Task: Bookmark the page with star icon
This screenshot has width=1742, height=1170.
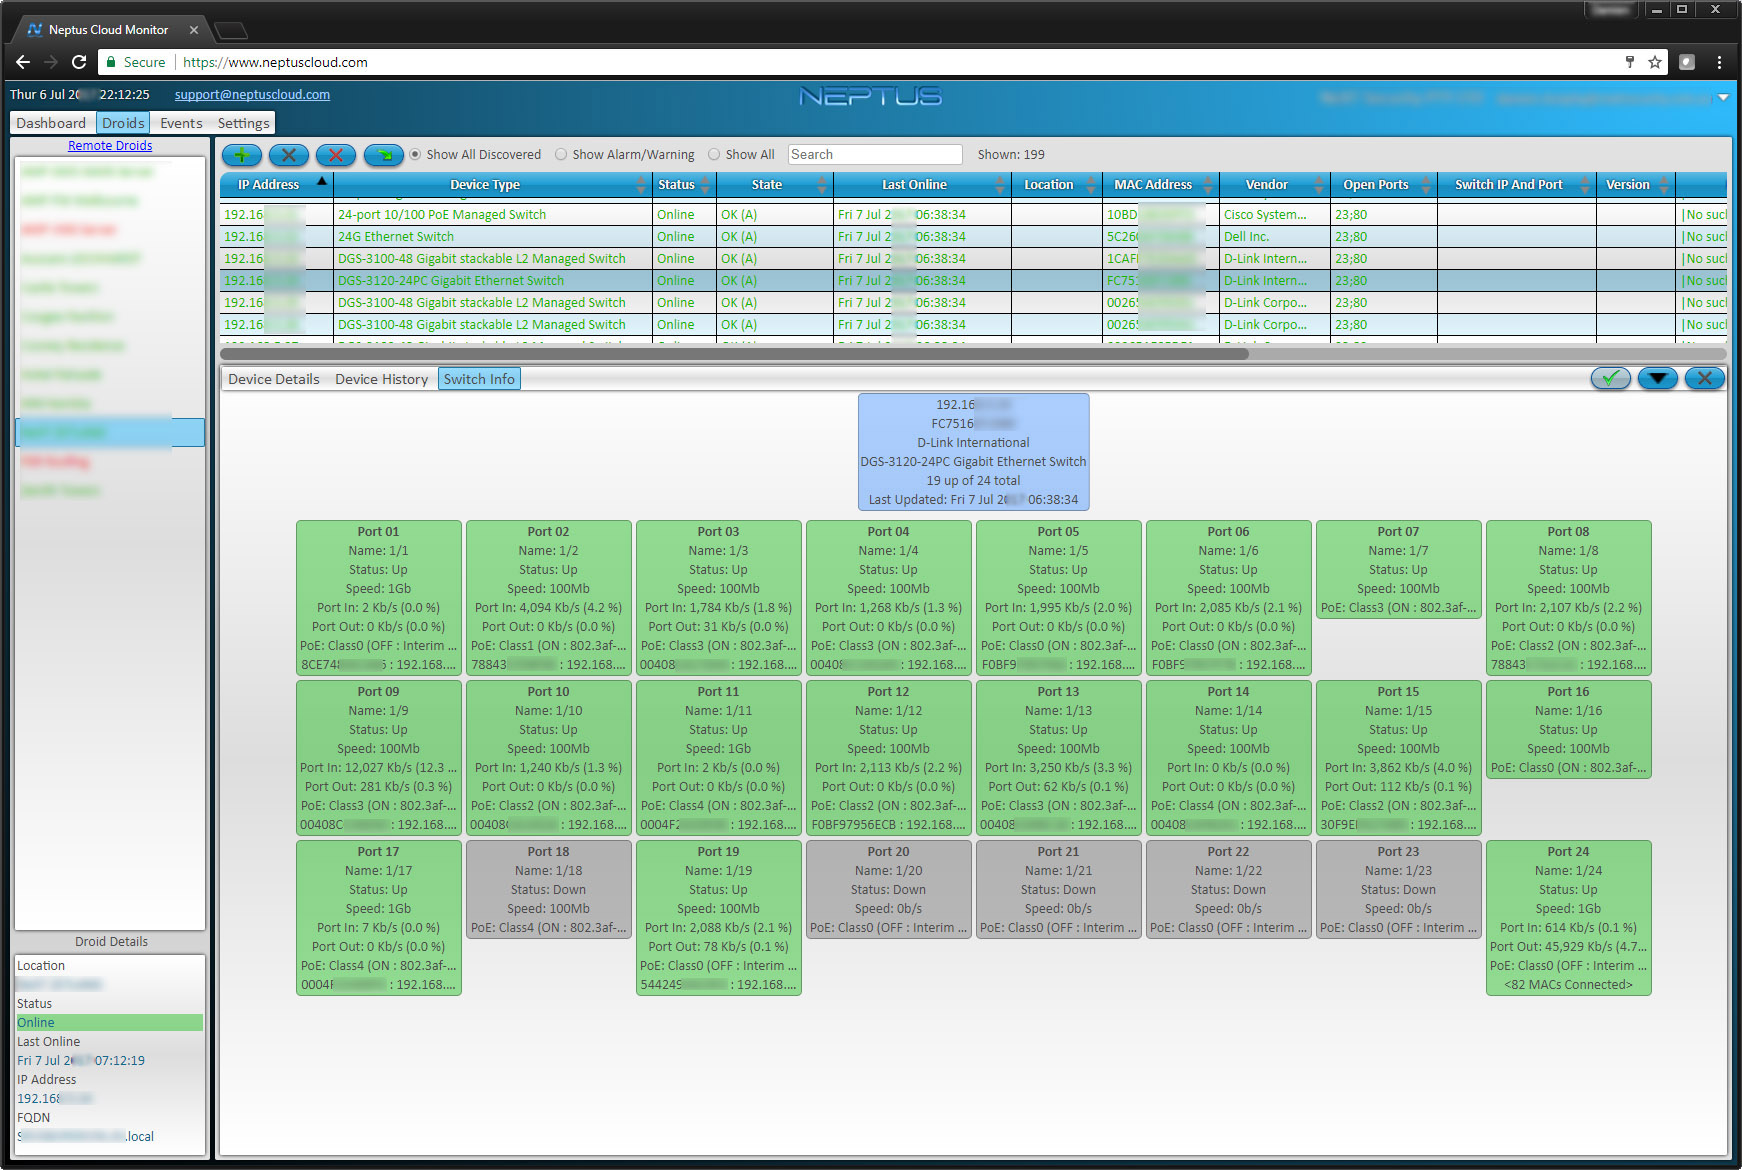Action: (1655, 62)
